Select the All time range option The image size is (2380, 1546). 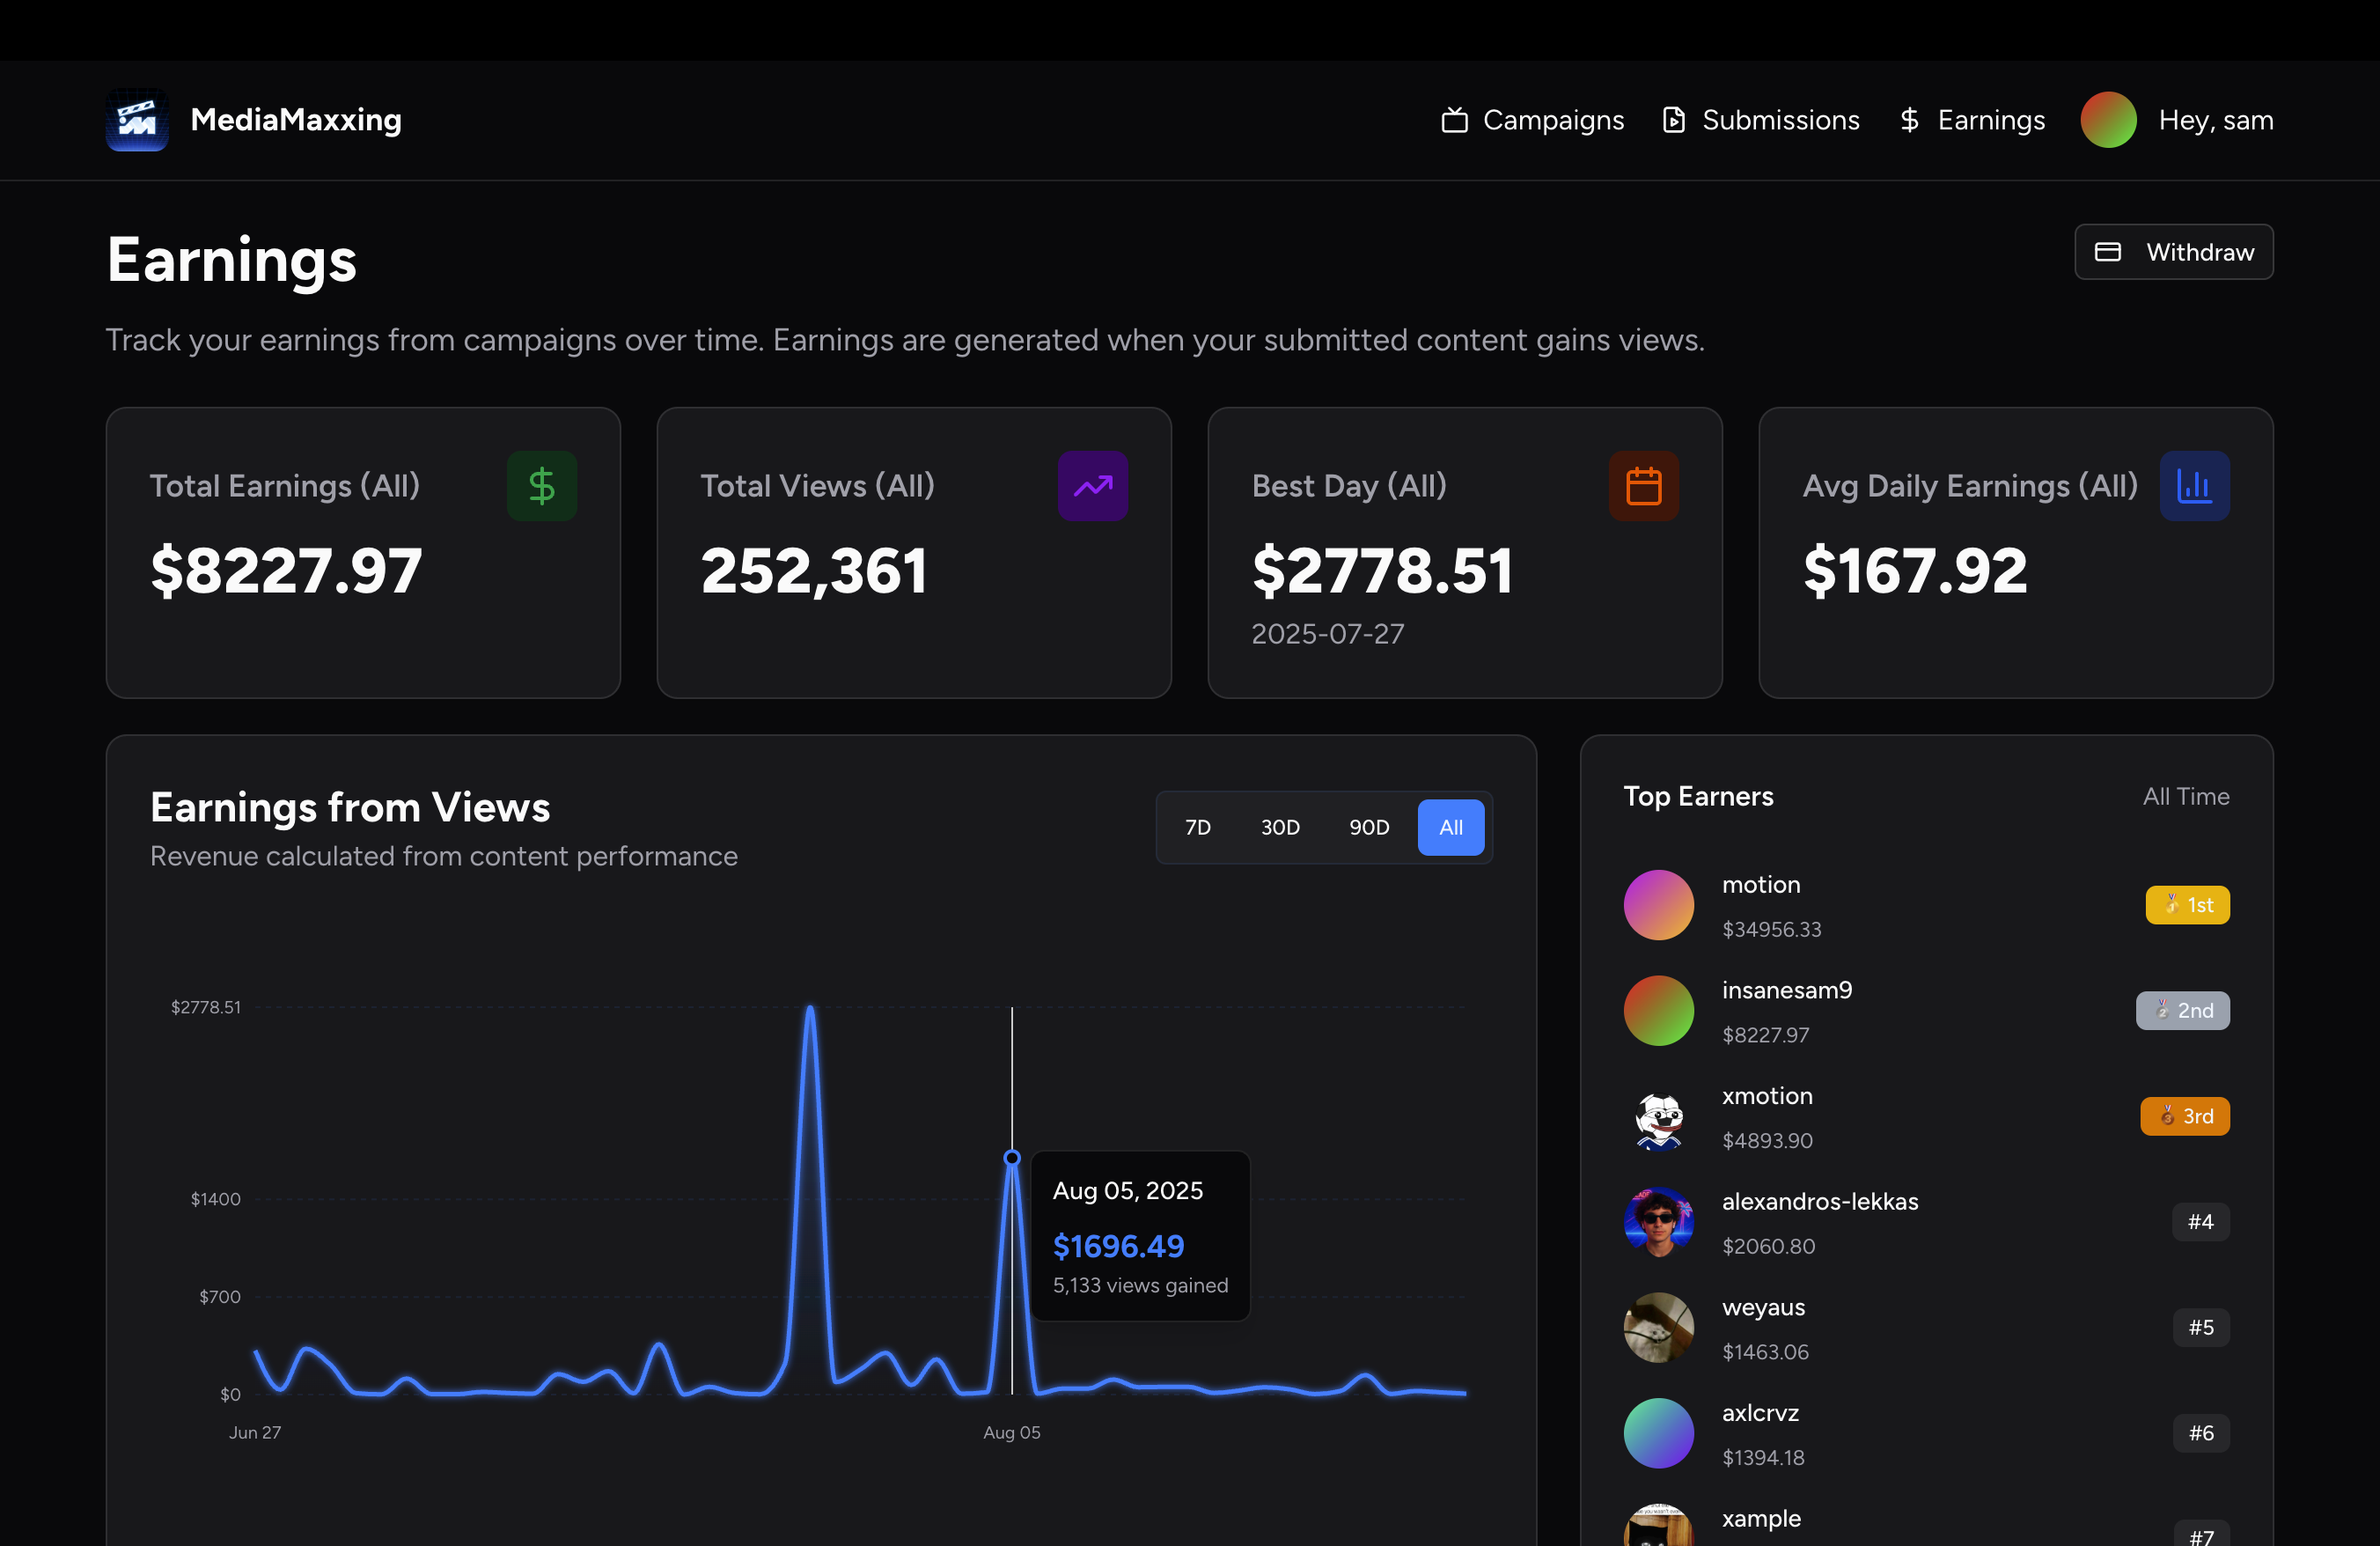pyautogui.click(x=1450, y=827)
